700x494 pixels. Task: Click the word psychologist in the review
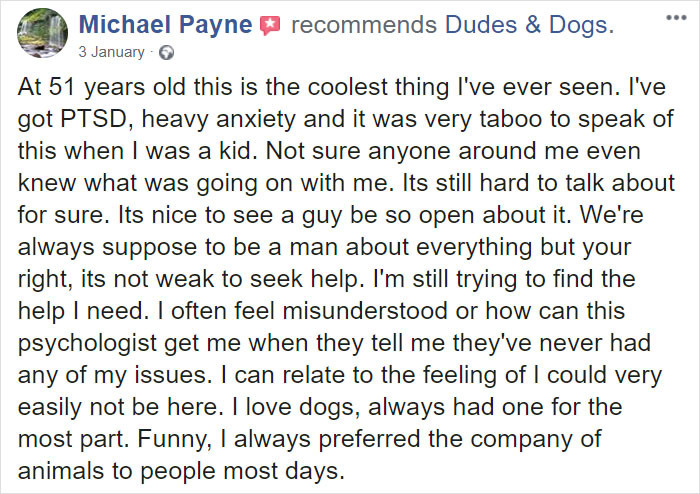point(88,343)
